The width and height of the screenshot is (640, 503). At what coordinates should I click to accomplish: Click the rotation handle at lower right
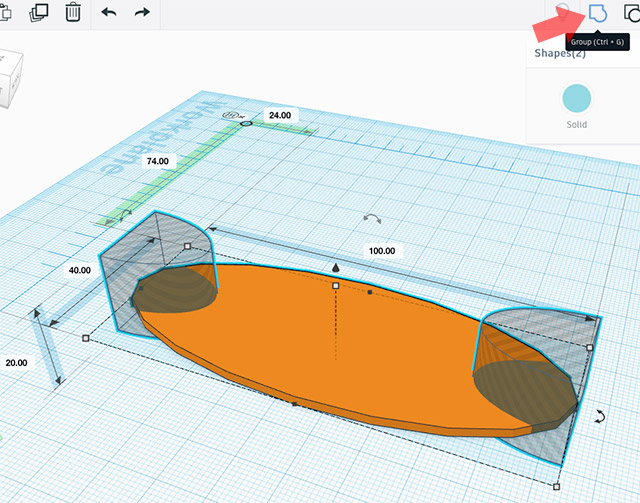(x=601, y=416)
